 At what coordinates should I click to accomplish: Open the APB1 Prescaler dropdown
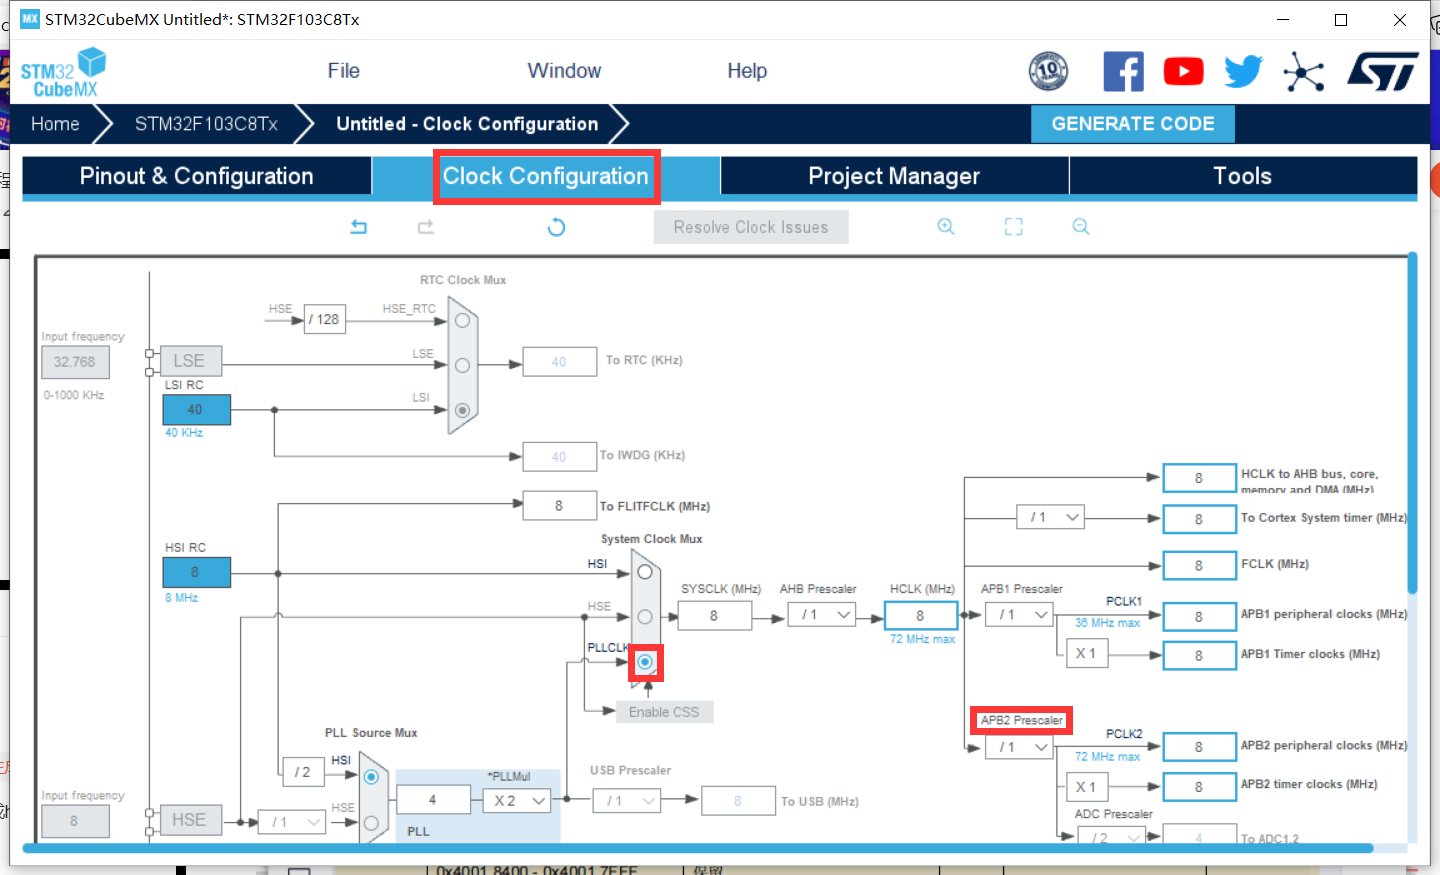point(1021,615)
